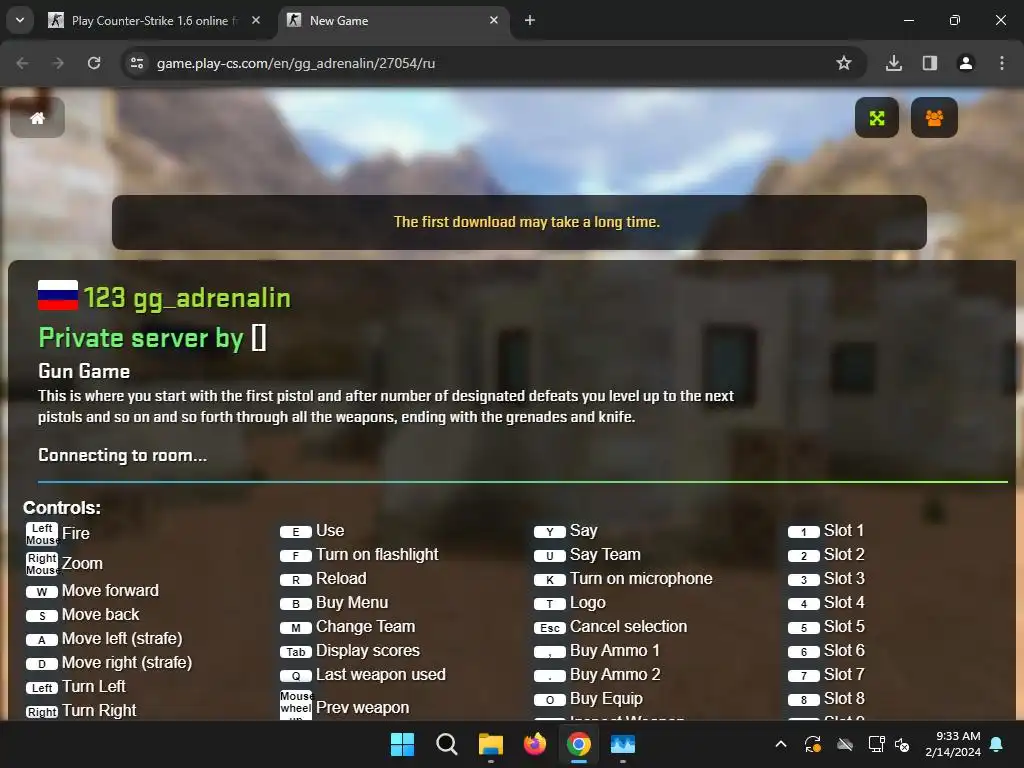This screenshot has width=1024, height=768.
Task: Click the 'Buy Equip' label
Action: 606,699
